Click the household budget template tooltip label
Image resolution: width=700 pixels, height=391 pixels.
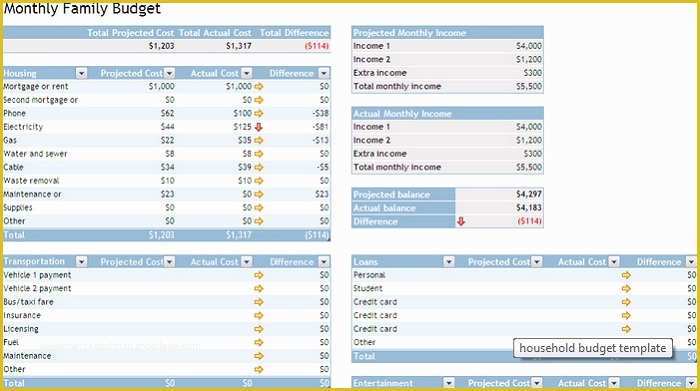pyautogui.click(x=592, y=348)
